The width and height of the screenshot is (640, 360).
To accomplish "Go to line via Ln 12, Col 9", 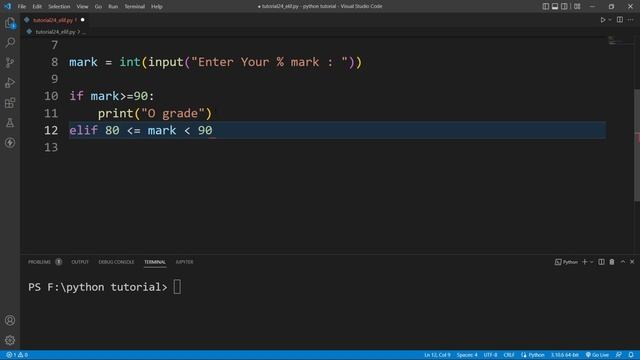I will pos(437,355).
